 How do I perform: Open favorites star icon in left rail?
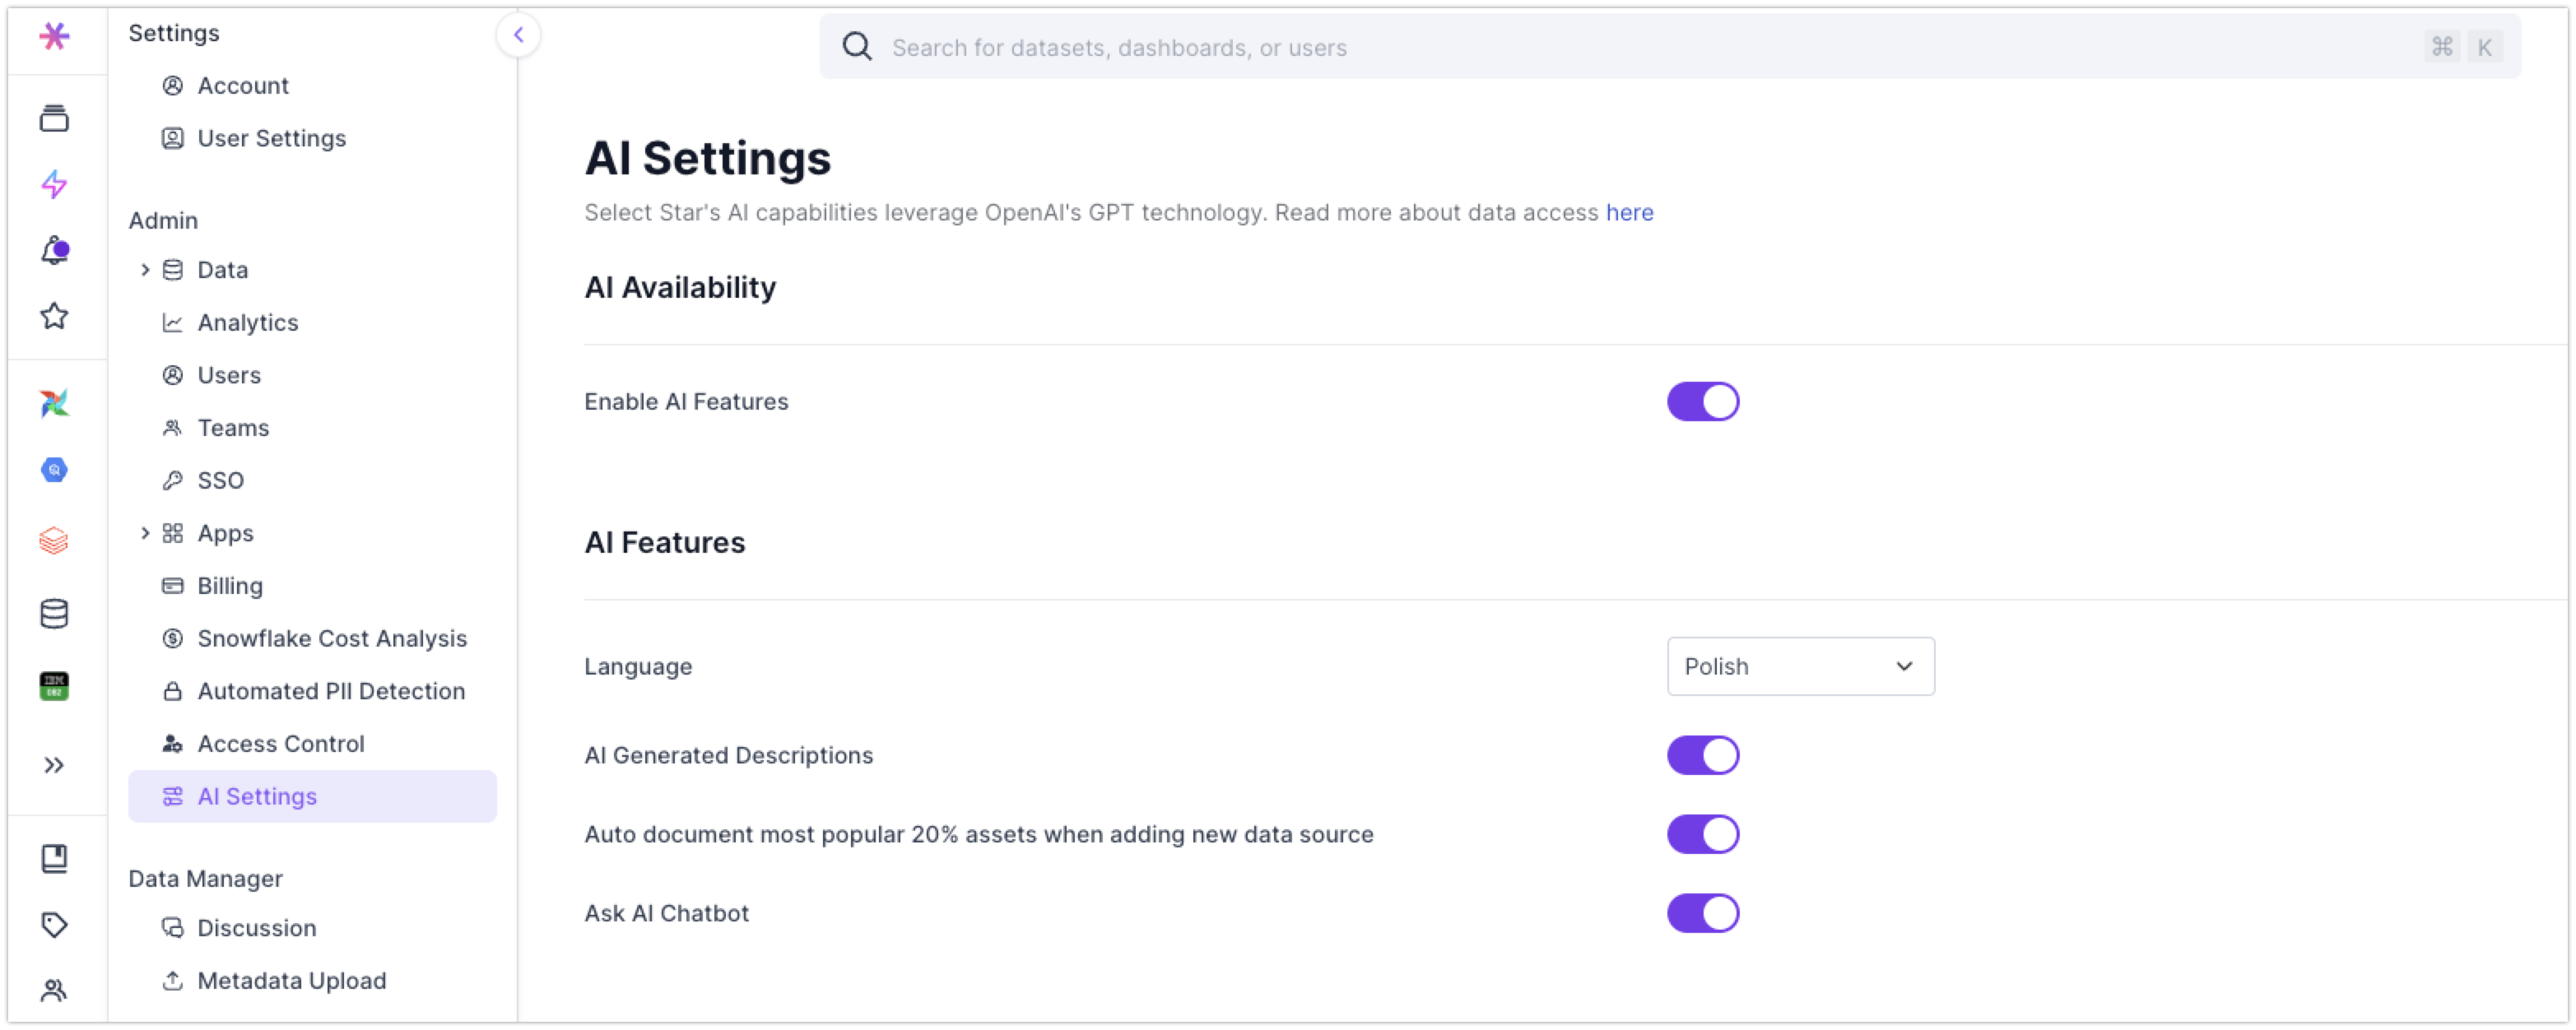[x=54, y=316]
